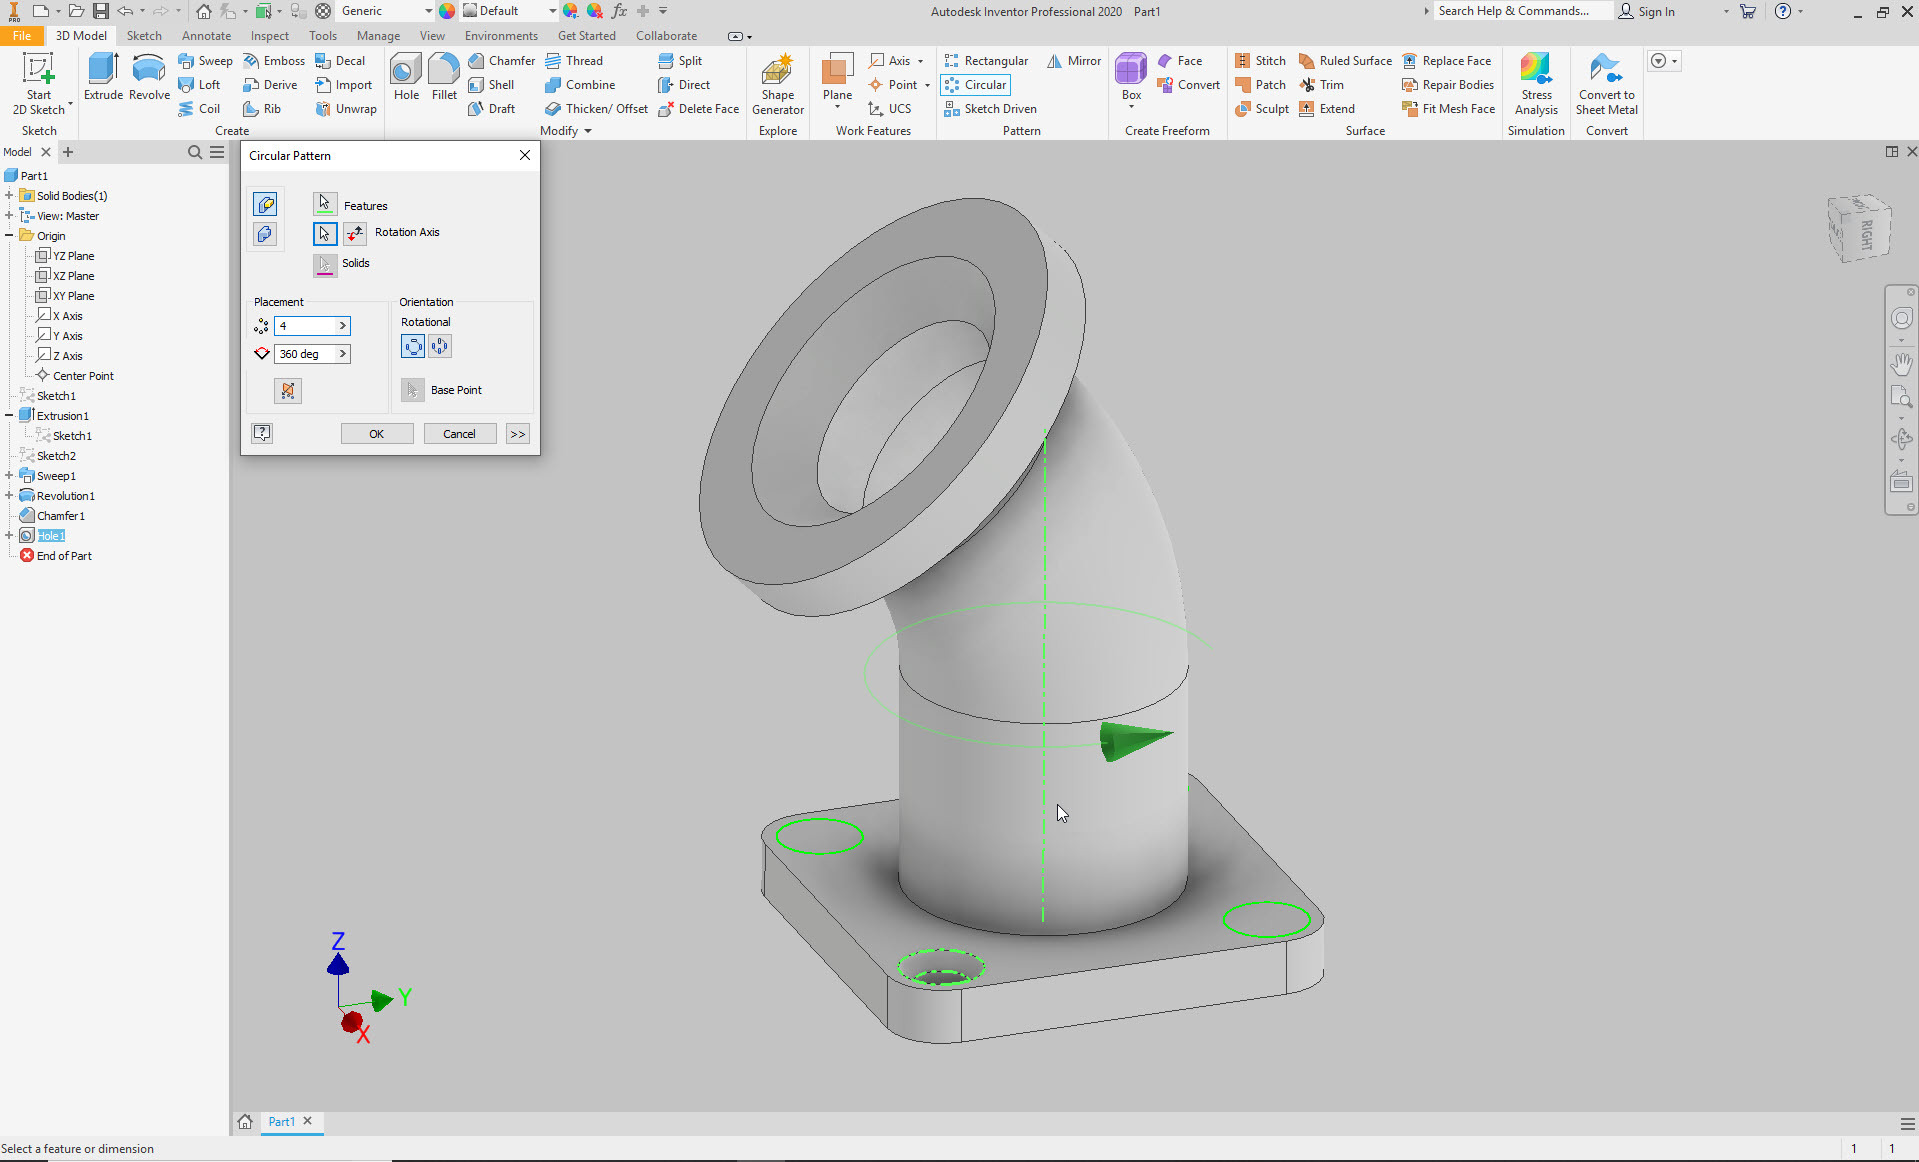This screenshot has height=1162, width=1919.
Task: Search the Model browser
Action: pos(195,152)
